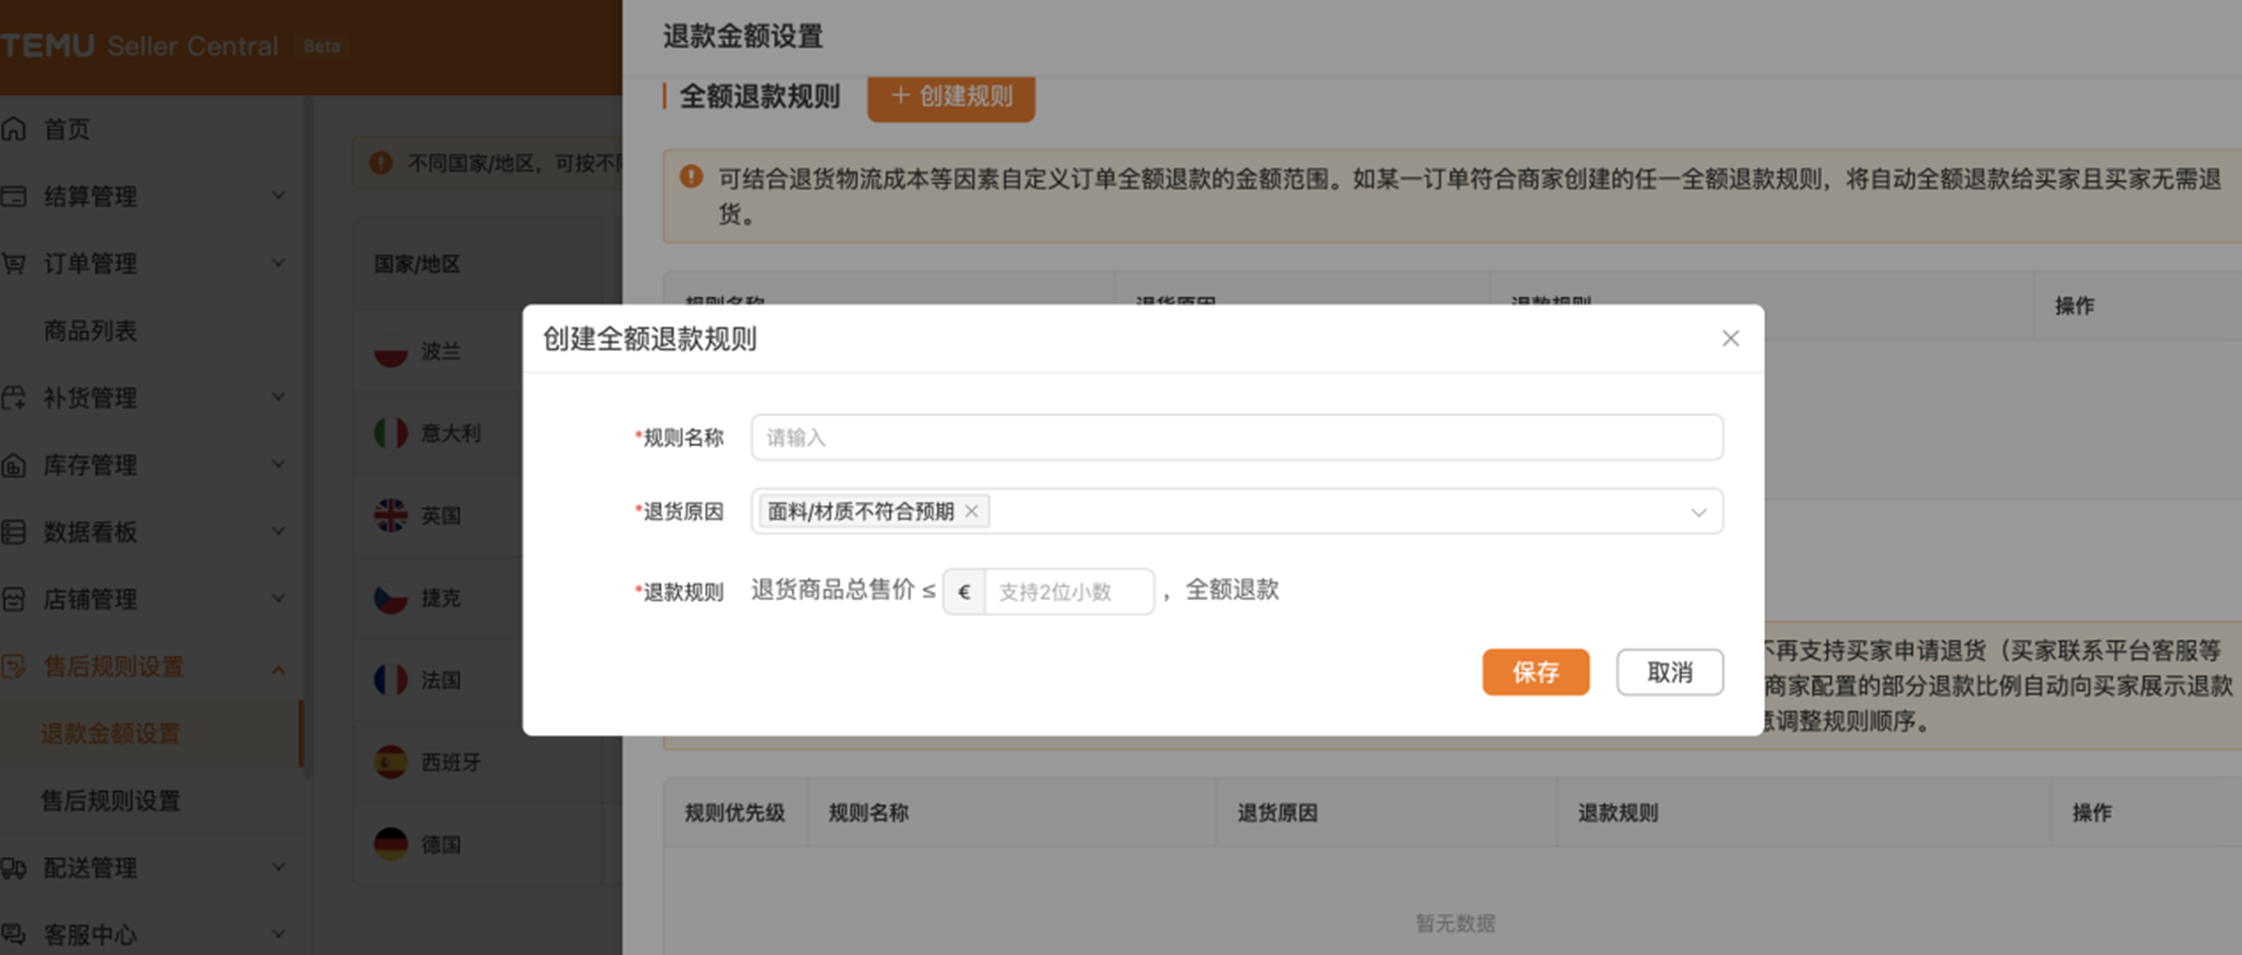2242x955 pixels.
Task: Click the 配送管理 truck icon
Action: (14, 867)
